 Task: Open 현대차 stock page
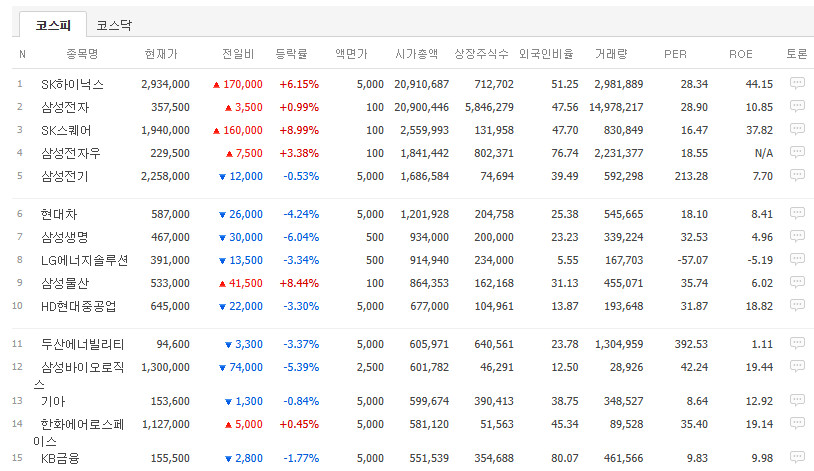coord(59,214)
